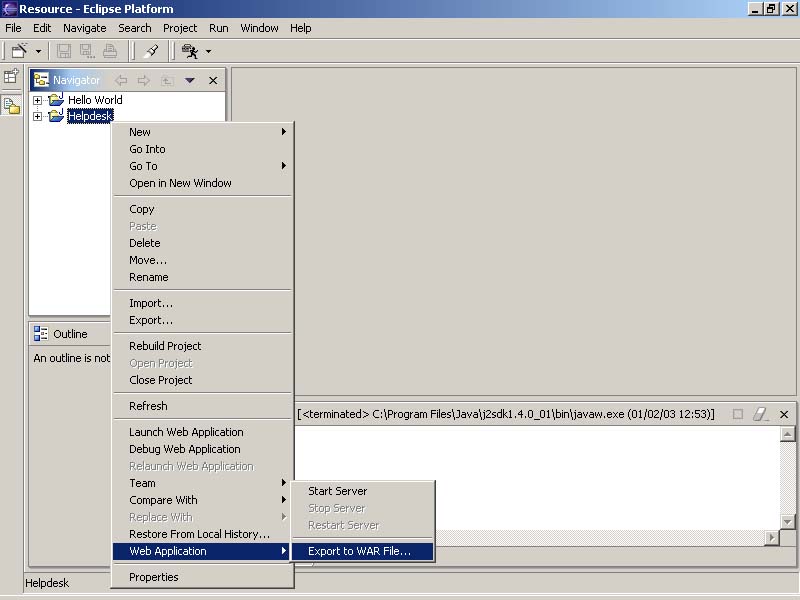
Task: Choose Export... in context menu
Action: [203, 320]
